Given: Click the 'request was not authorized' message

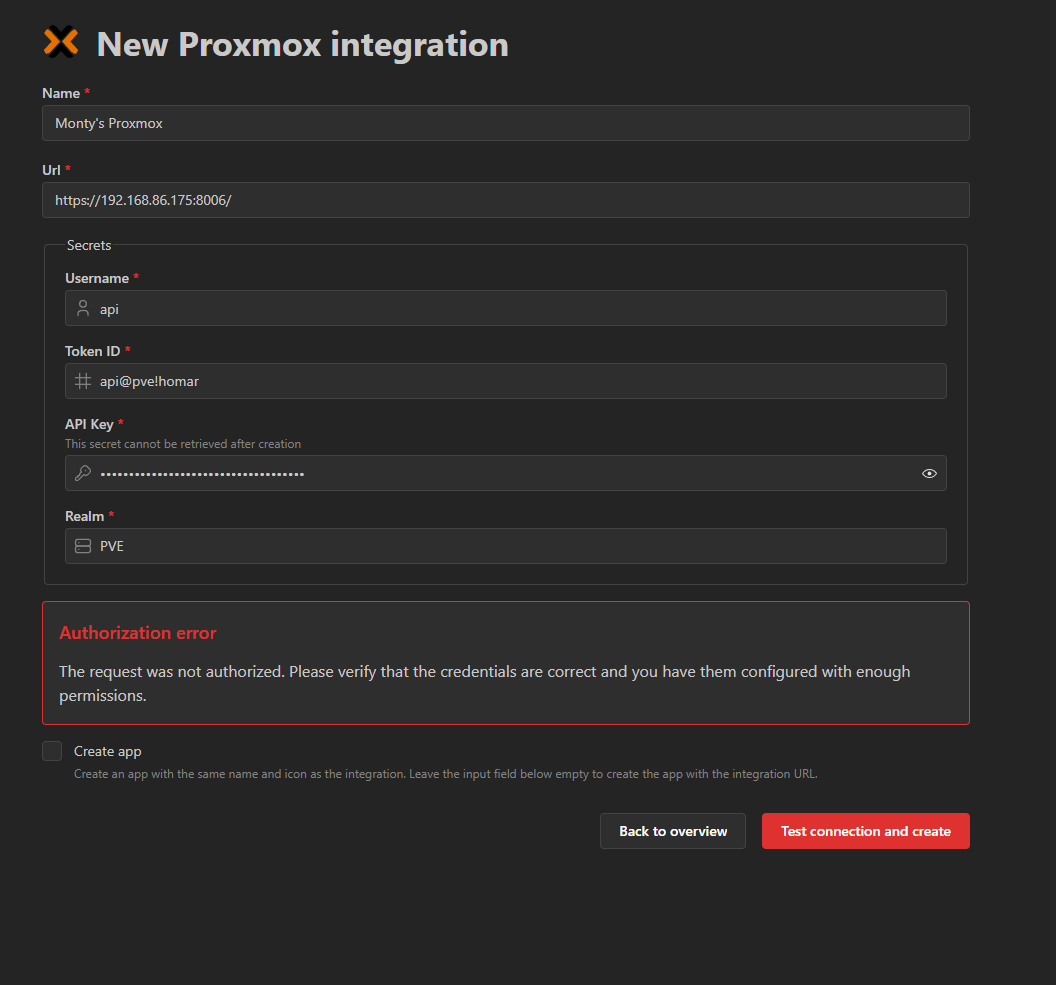Looking at the screenshot, I should point(485,683).
